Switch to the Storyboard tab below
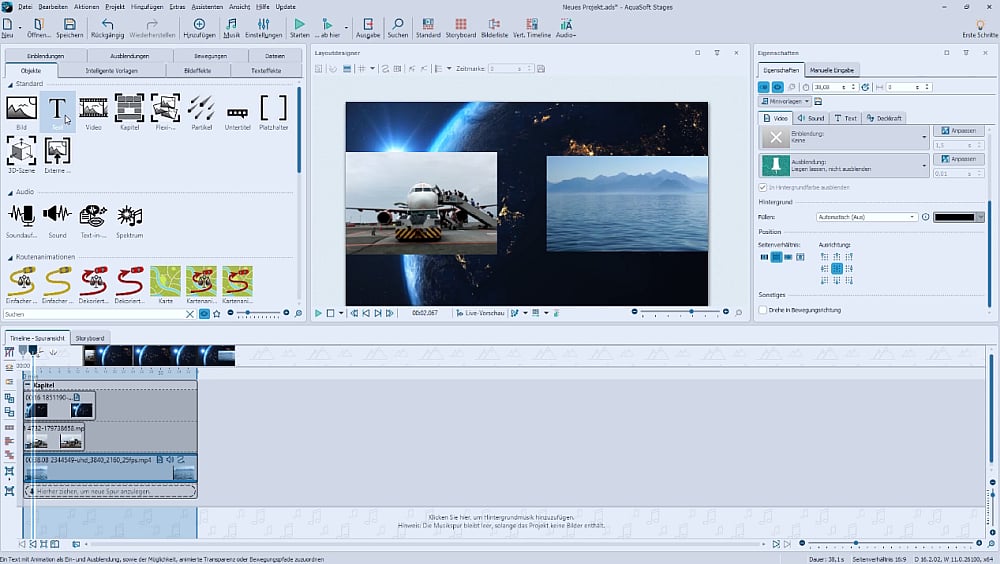This screenshot has width=1000, height=564. point(90,338)
